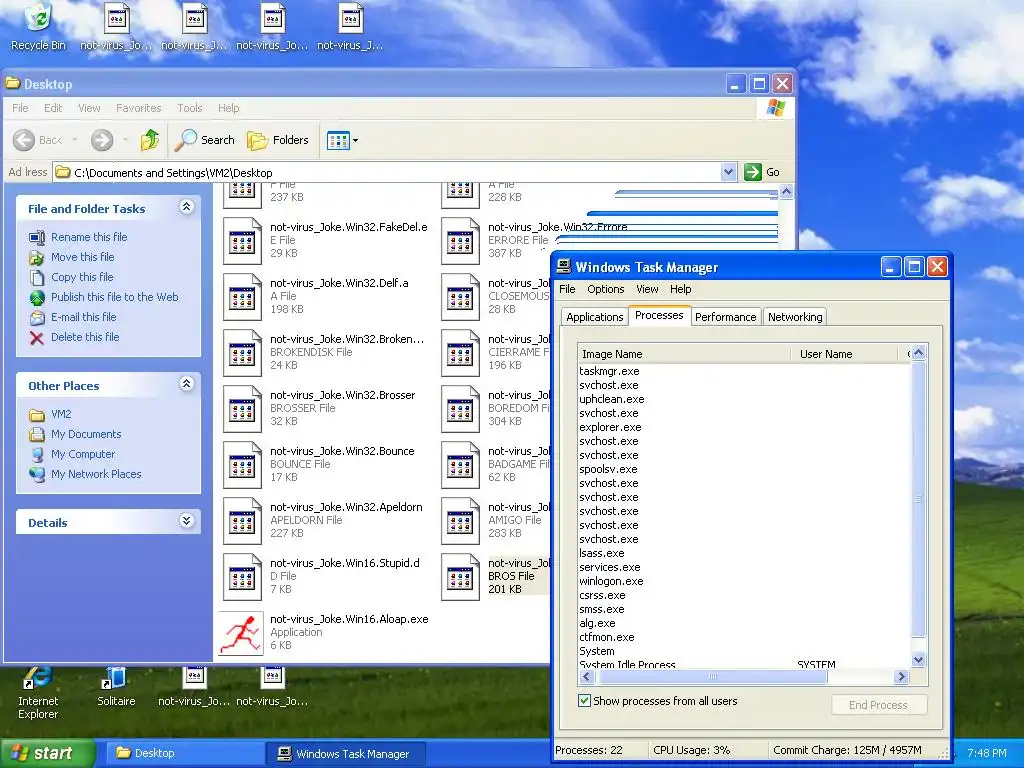Image resolution: width=1024 pixels, height=768 pixels.
Task: Click Move this file link
Action: click(x=82, y=257)
